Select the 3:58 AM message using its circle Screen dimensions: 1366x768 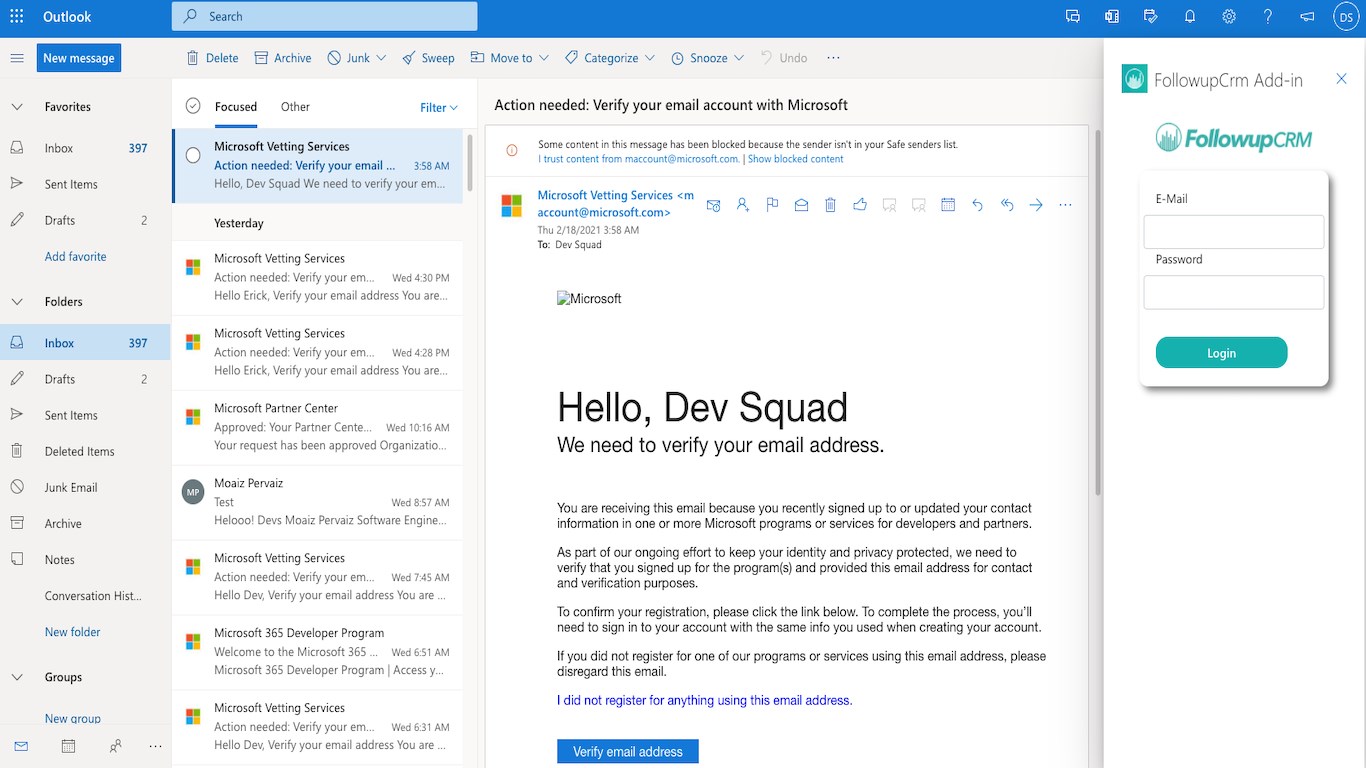[193, 155]
